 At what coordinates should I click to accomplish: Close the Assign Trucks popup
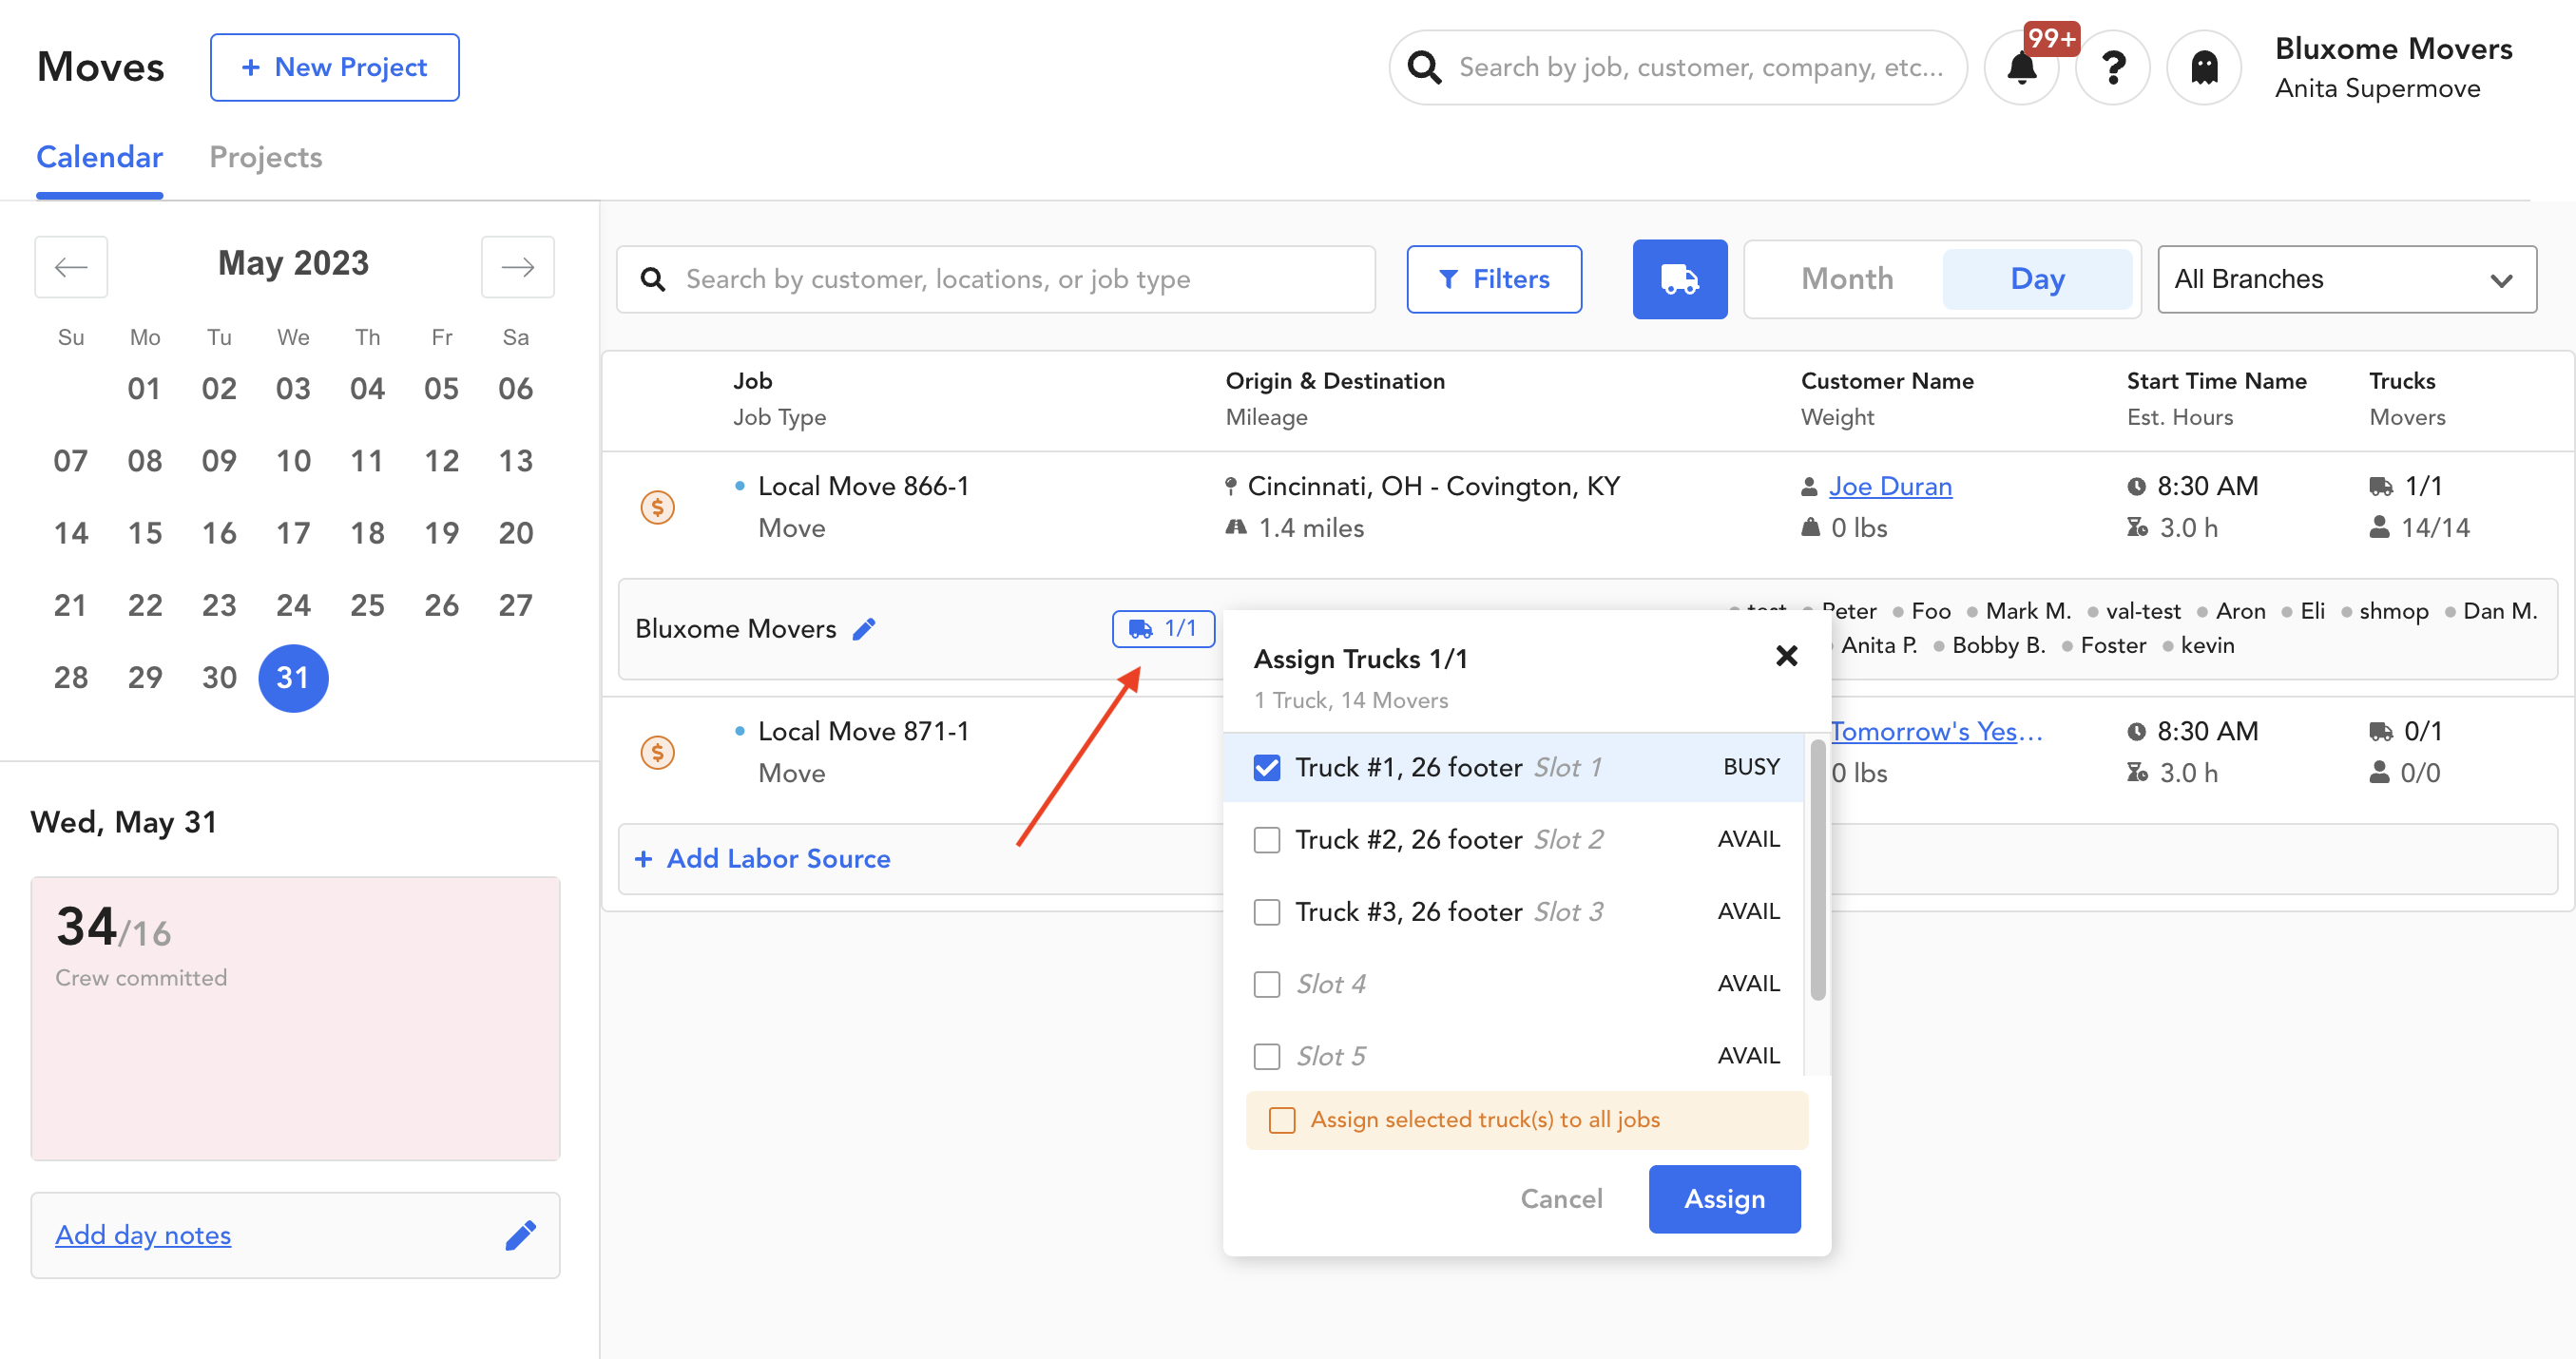tap(1786, 656)
